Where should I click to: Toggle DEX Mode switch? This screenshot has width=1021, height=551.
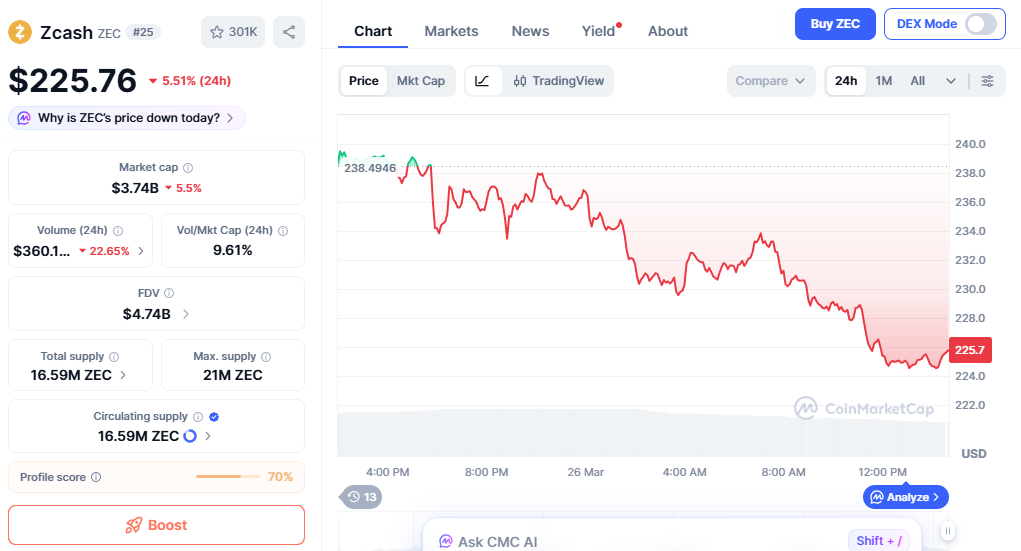981,24
